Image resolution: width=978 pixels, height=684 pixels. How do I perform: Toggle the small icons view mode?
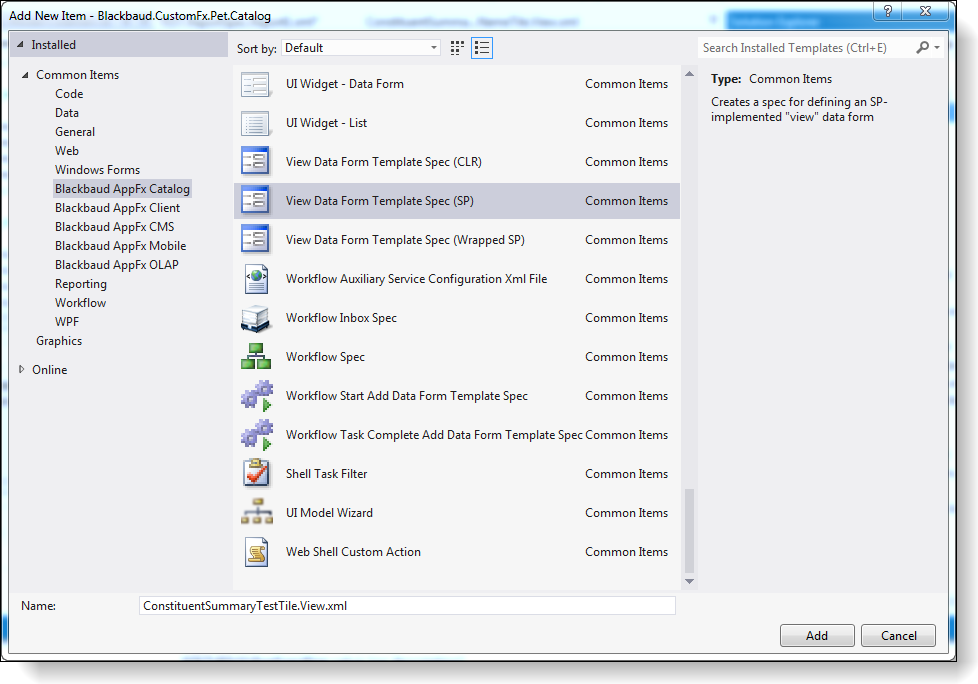click(x=481, y=47)
